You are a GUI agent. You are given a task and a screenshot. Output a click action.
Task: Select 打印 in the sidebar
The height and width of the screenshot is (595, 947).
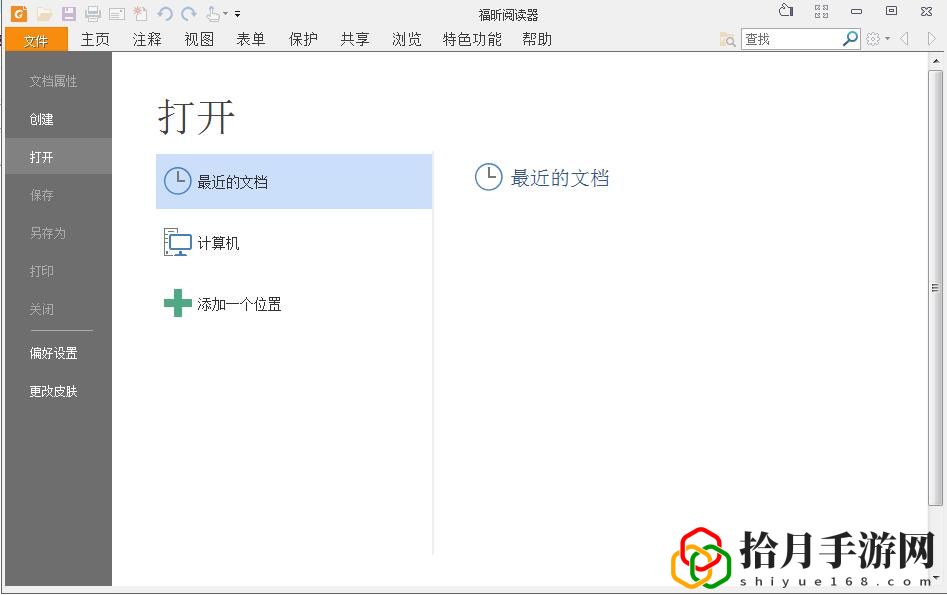(58, 271)
